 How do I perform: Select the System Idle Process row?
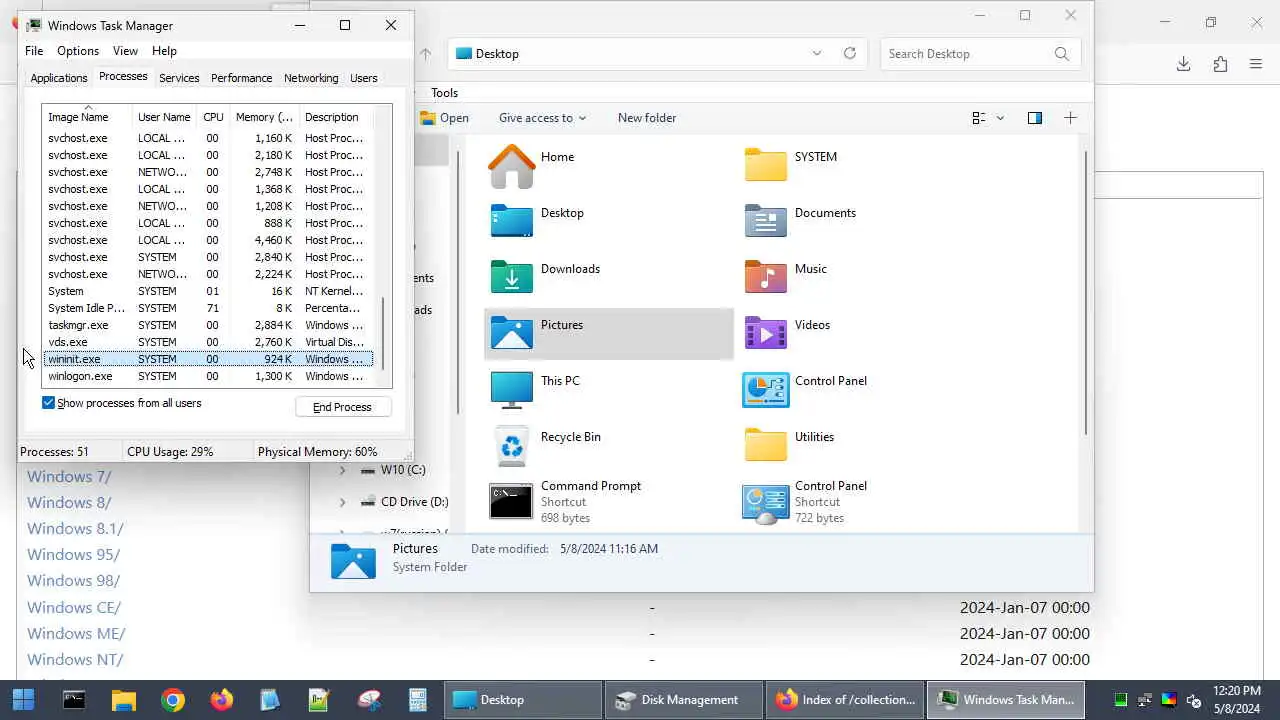tap(208, 308)
